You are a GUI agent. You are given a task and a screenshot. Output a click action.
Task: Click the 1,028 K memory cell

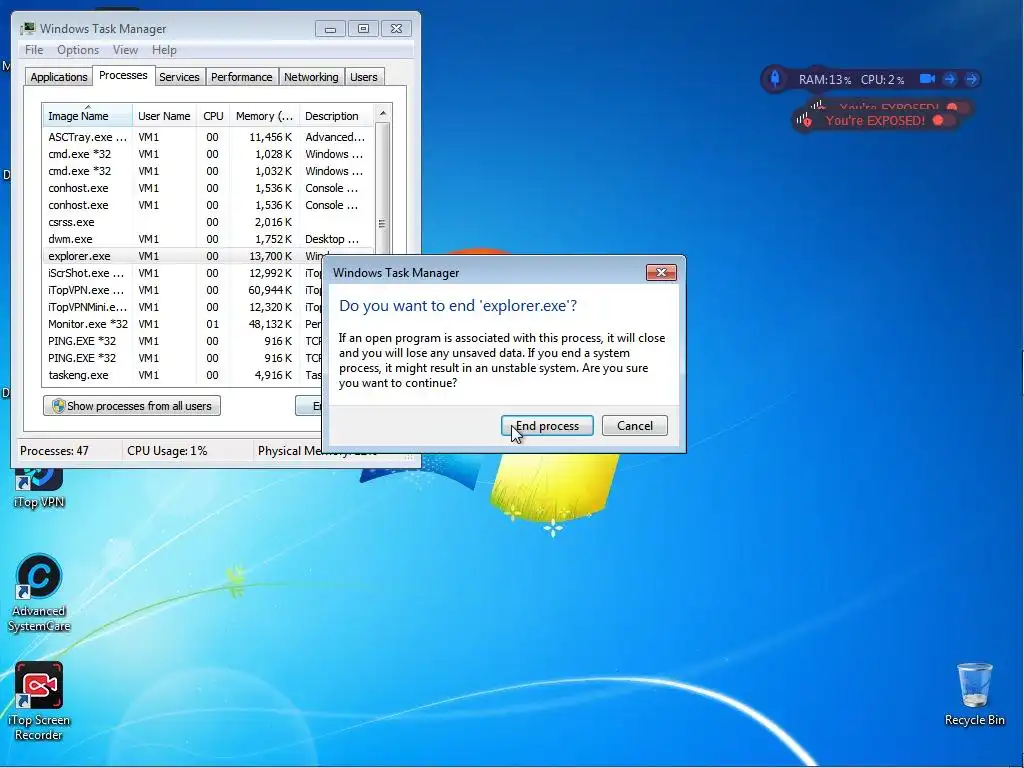tap(273, 154)
